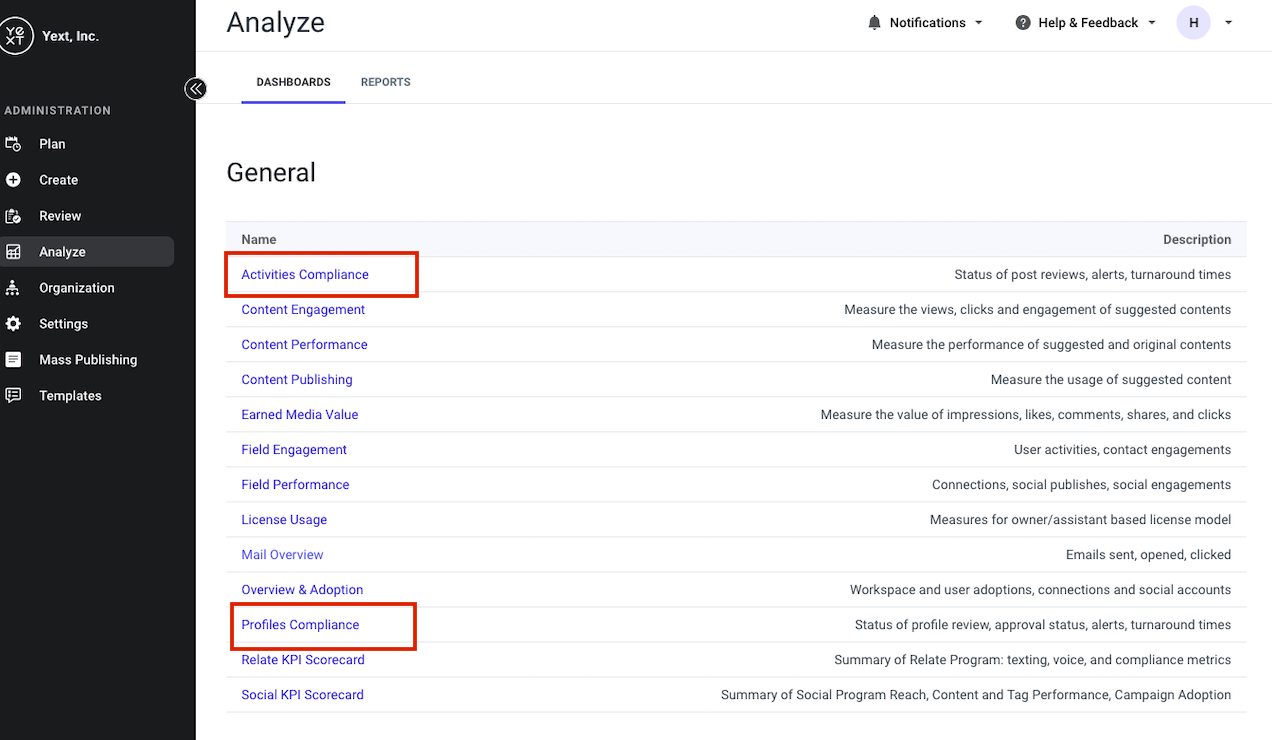Click description 'Measure the usage of suggested content'
The image size is (1272, 740).
1111,379
